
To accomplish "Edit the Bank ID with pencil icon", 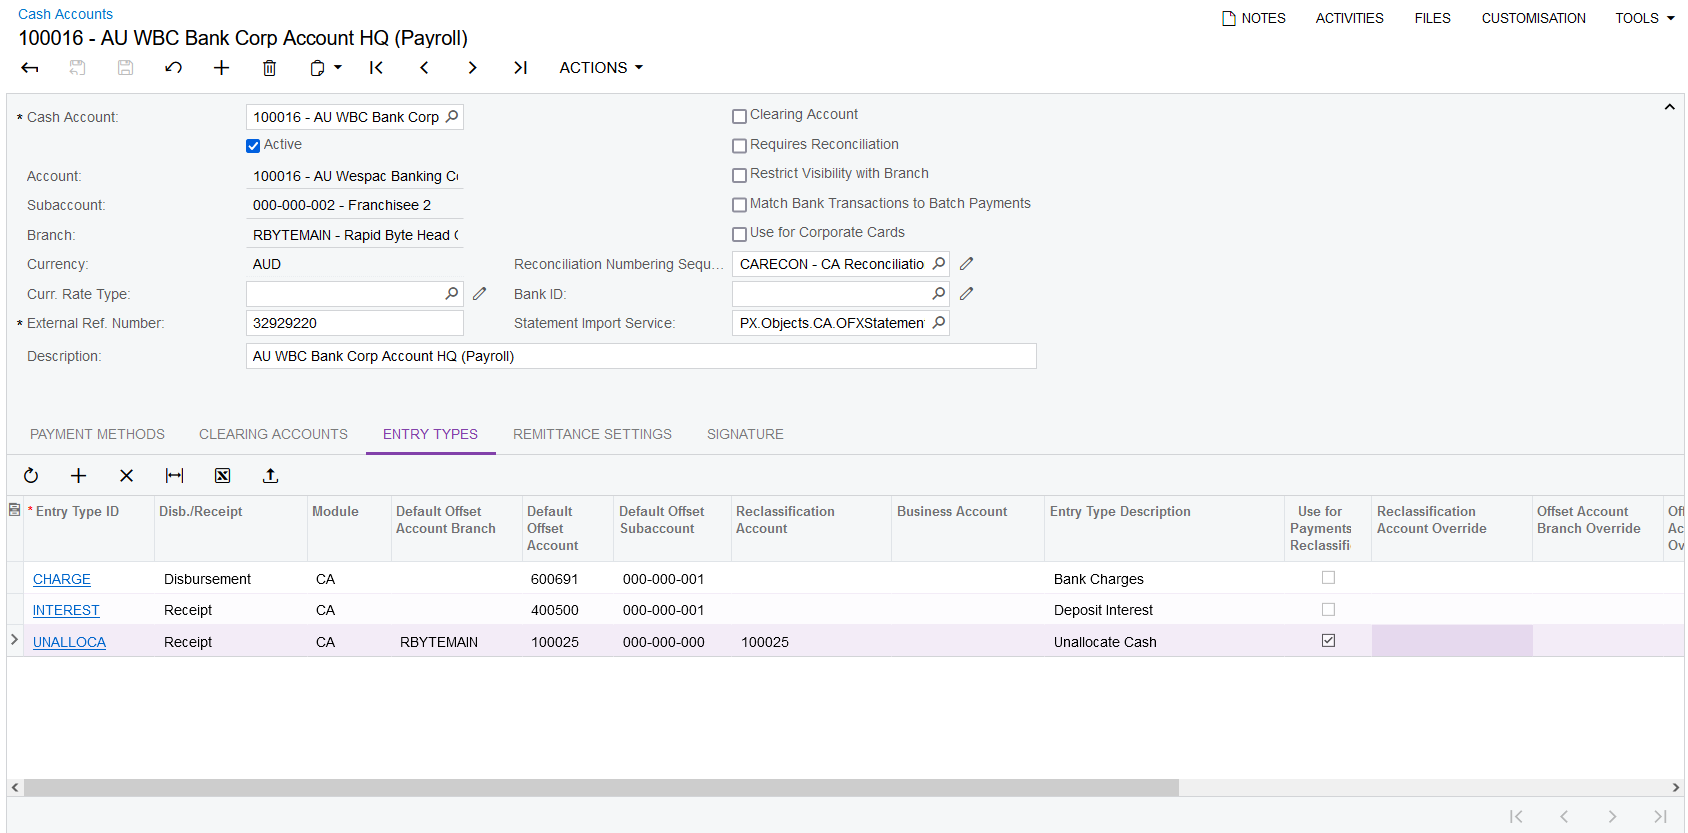I will click(966, 294).
